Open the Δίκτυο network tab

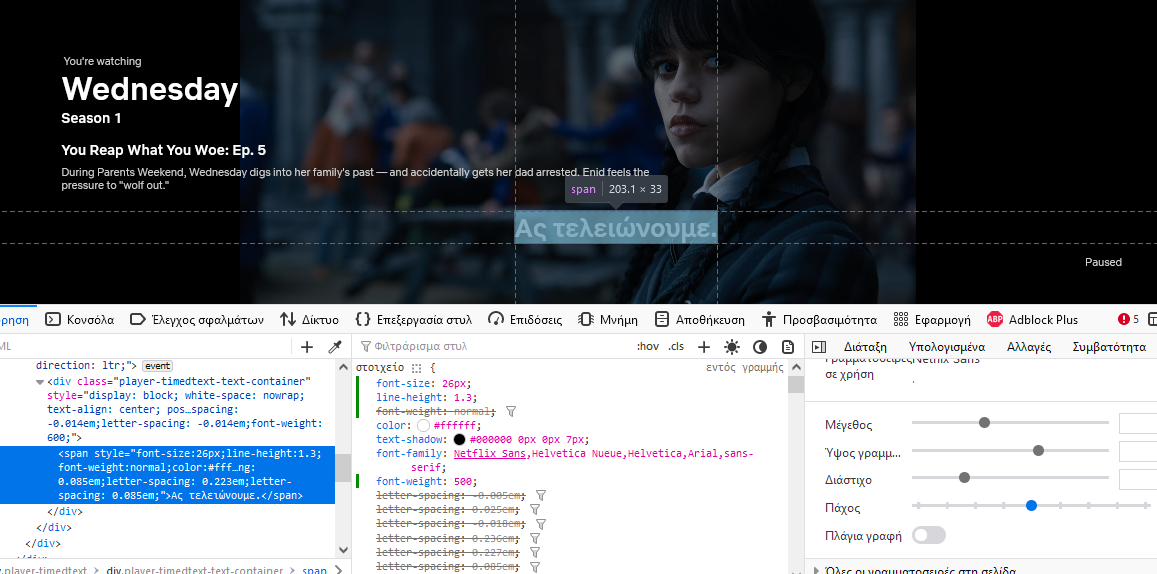[309, 319]
